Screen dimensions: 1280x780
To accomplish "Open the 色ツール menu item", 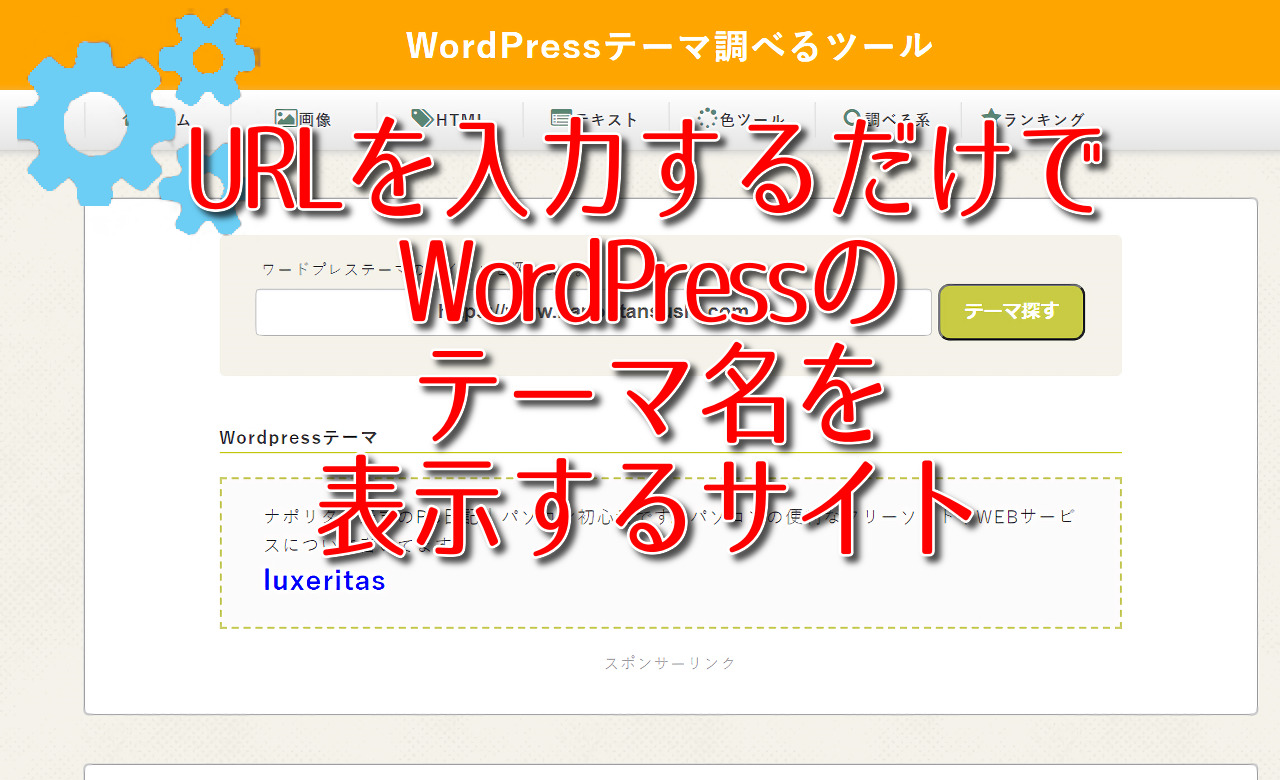I will (x=741, y=119).
